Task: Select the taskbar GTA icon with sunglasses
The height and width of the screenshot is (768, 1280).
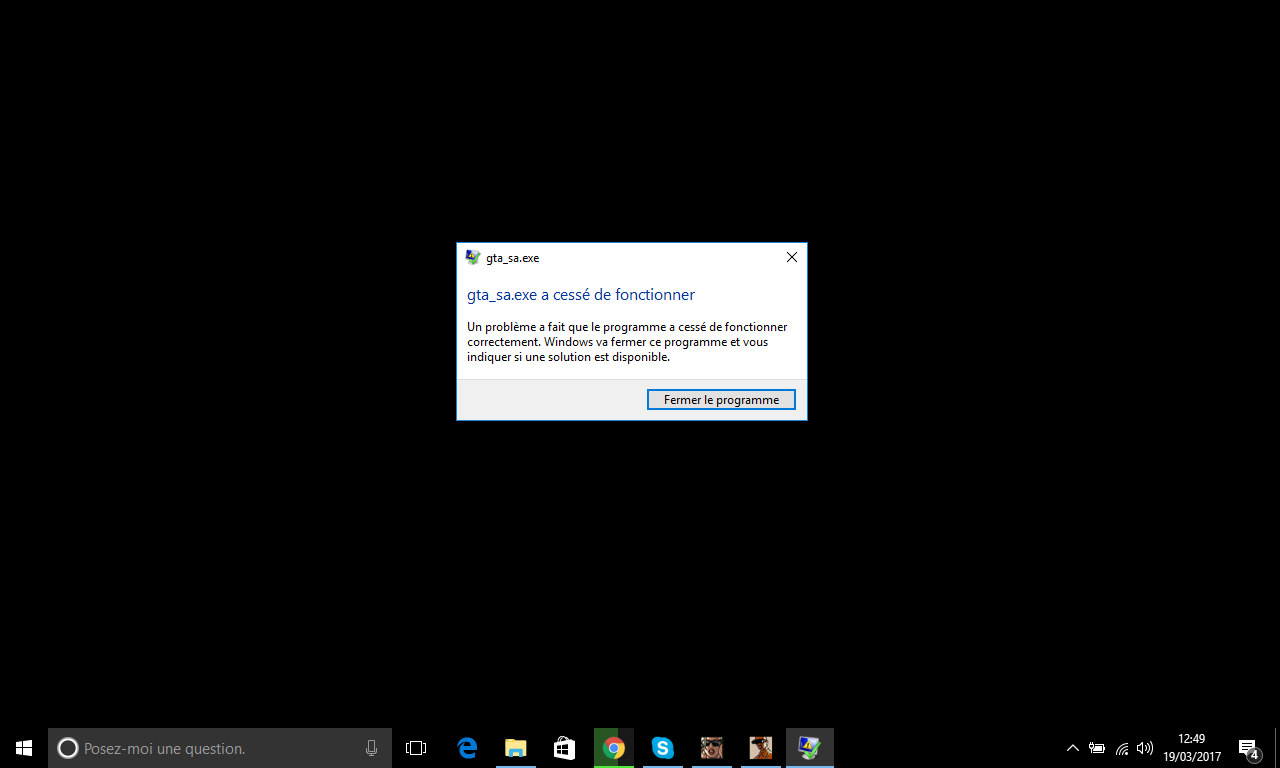Action: tap(711, 748)
